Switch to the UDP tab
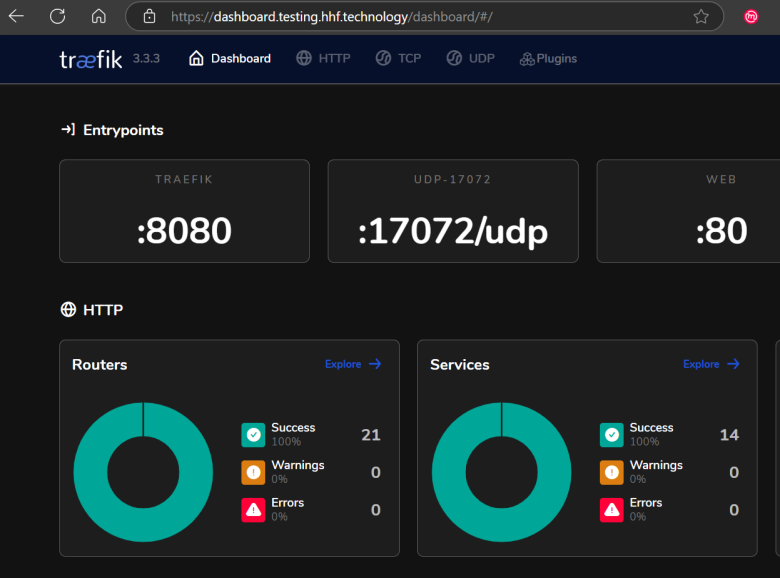Viewport: 780px width, 578px height. click(471, 59)
